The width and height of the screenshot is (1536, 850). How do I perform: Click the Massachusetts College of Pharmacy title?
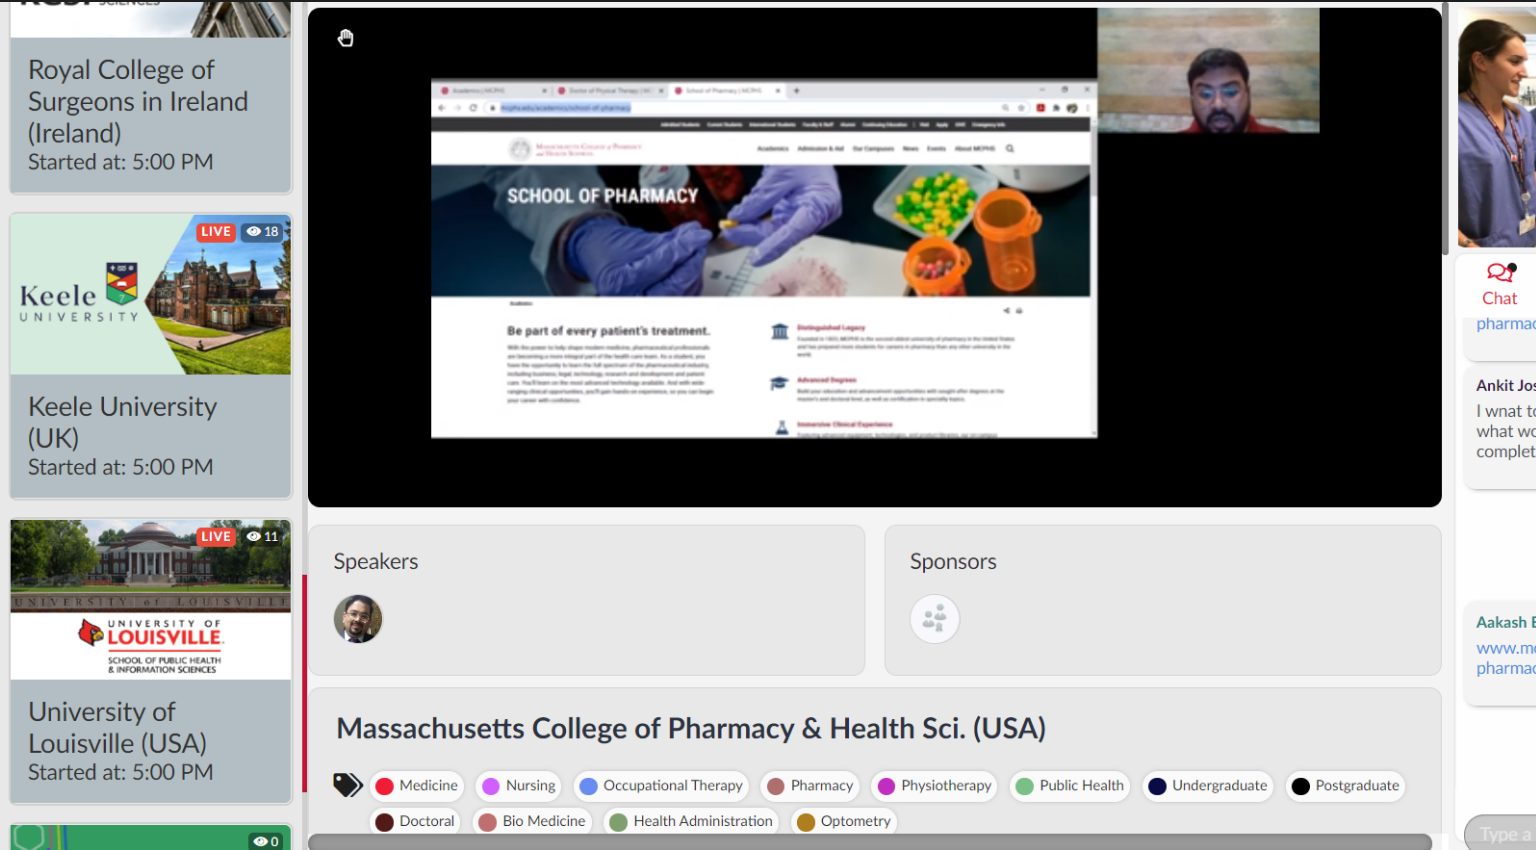point(691,728)
